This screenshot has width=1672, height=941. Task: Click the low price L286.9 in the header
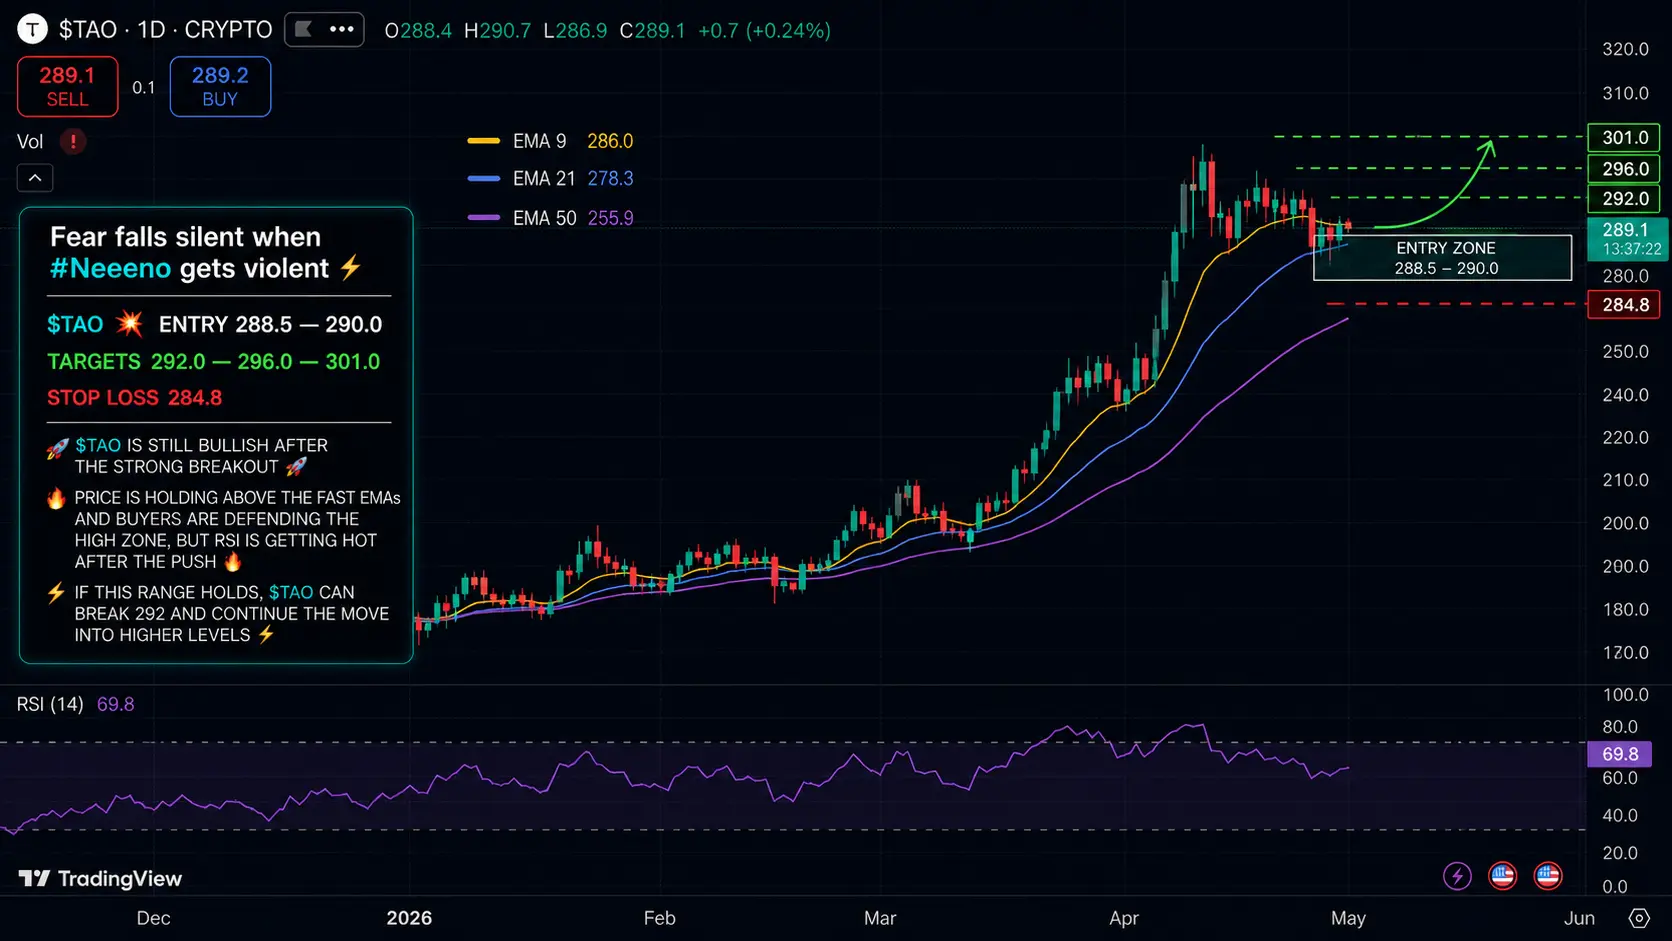[575, 31]
